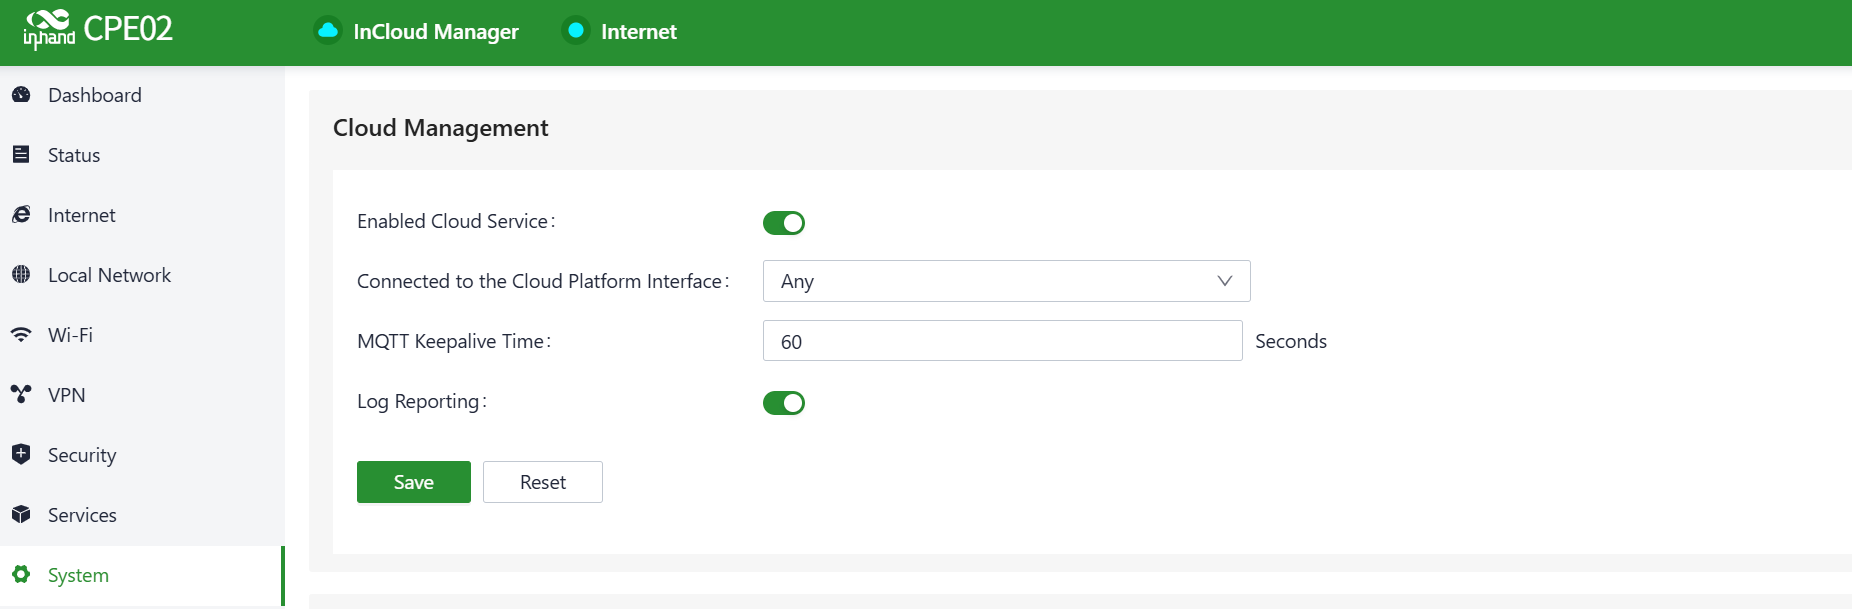1852x609 pixels.
Task: Click the Reset button
Action: coord(543,482)
